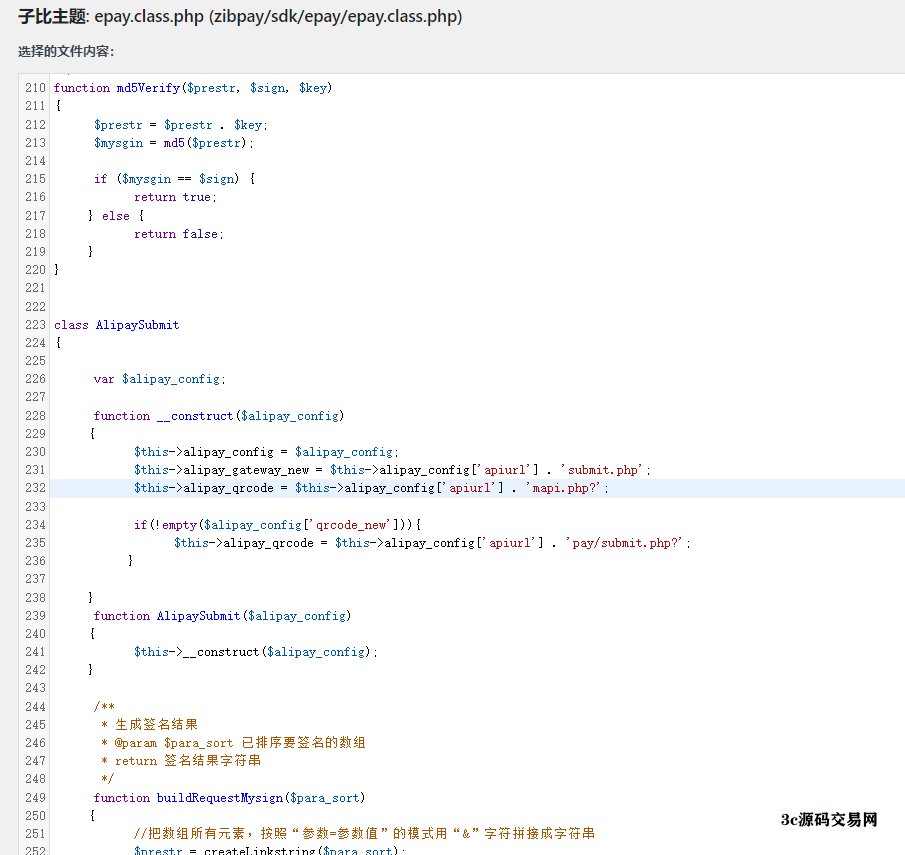Click the '$prestr = $prestr . $key;' line

pos(181,125)
